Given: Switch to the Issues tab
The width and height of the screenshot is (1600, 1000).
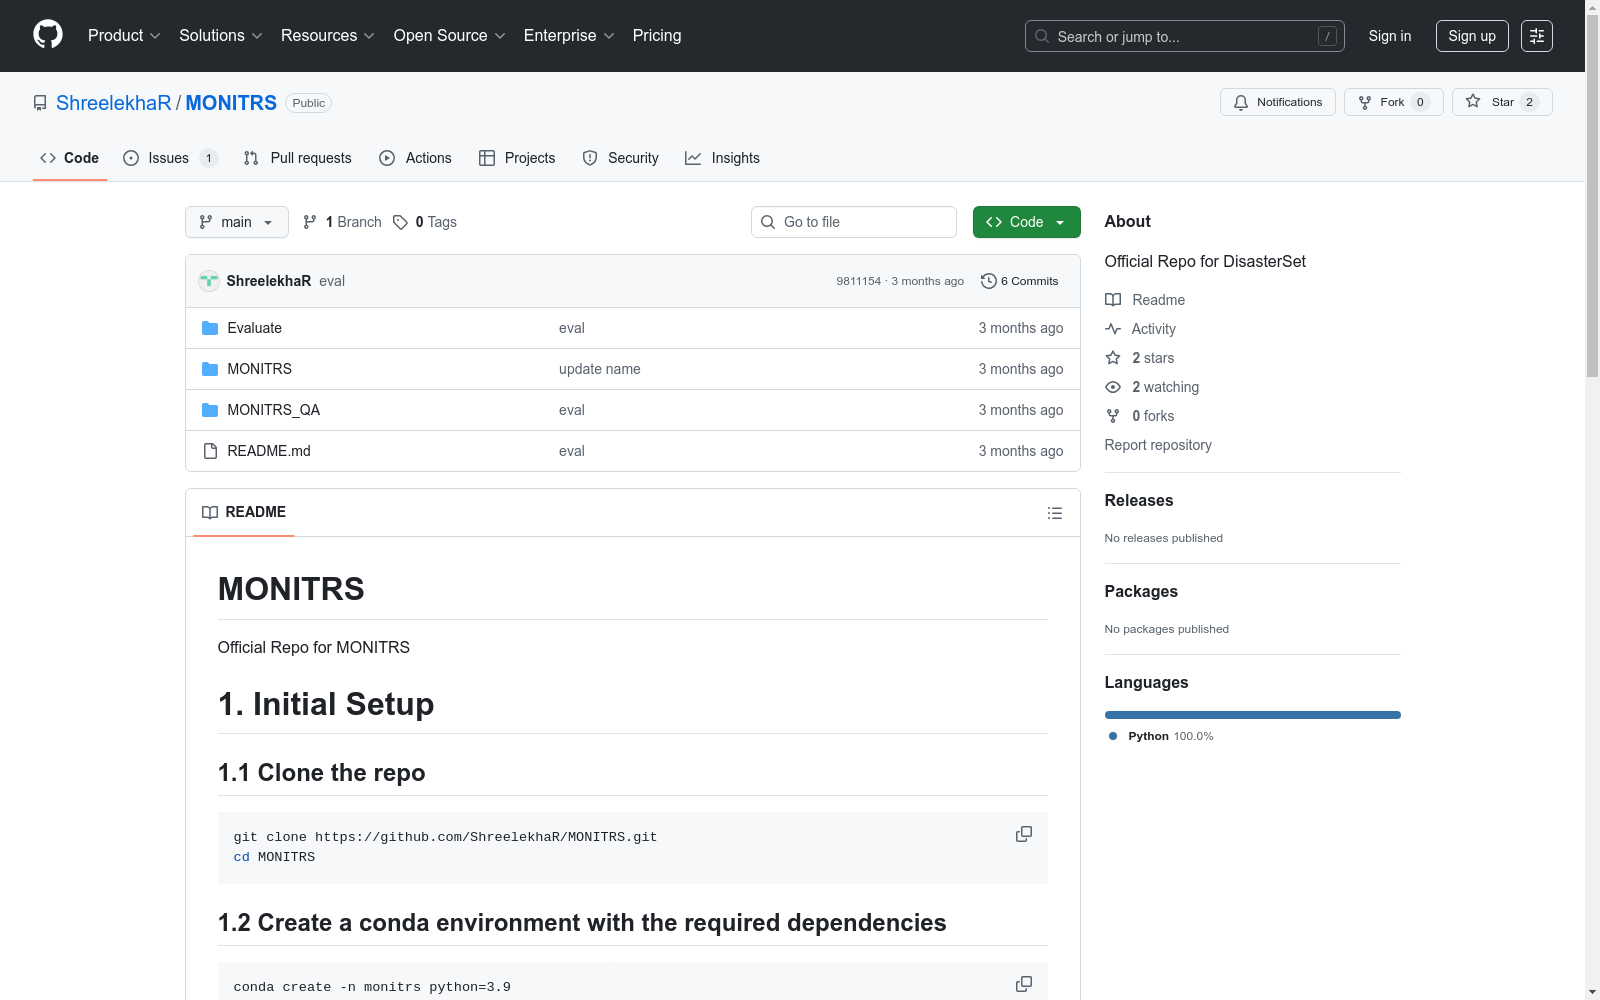Looking at the screenshot, I should pyautogui.click(x=170, y=158).
